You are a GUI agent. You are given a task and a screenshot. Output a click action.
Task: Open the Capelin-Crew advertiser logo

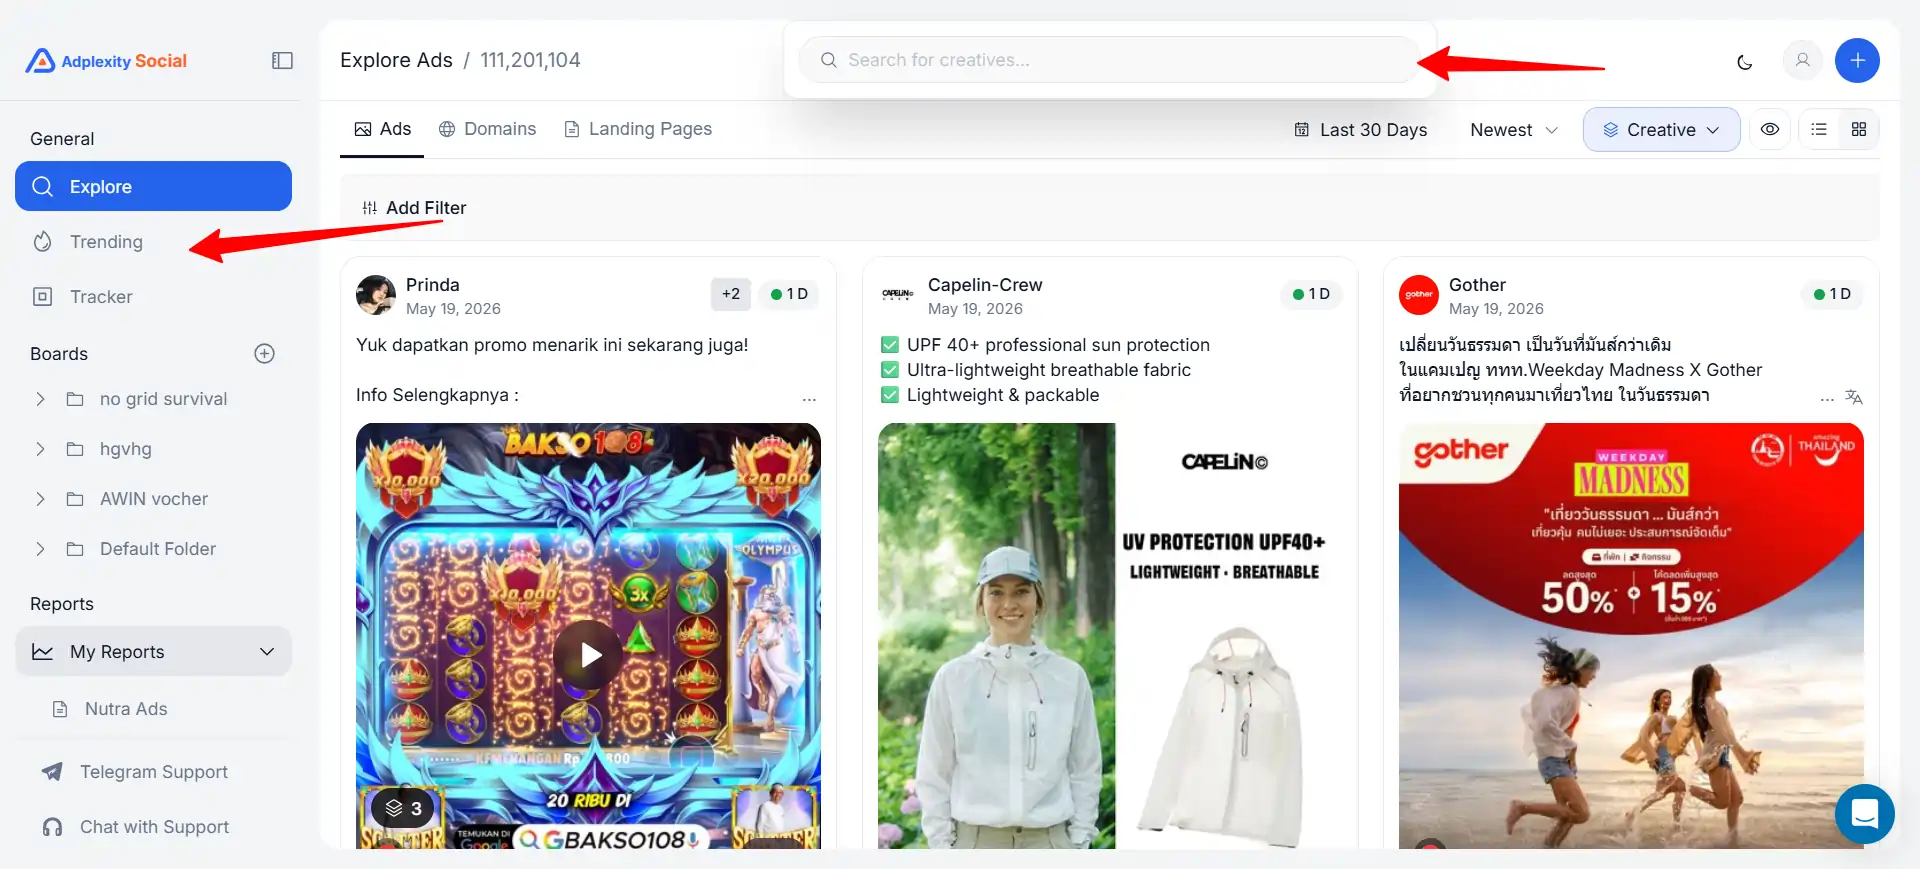(897, 295)
